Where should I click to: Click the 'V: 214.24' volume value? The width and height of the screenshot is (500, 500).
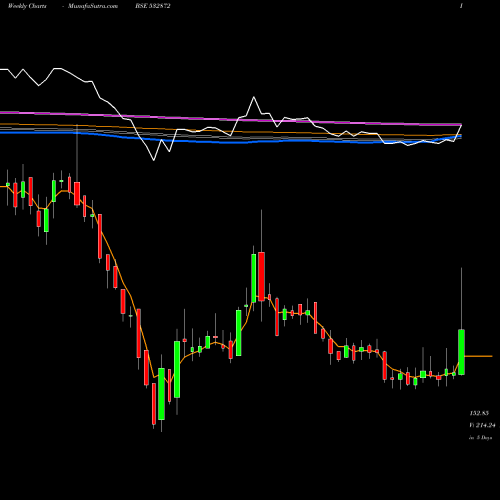tap(482, 425)
